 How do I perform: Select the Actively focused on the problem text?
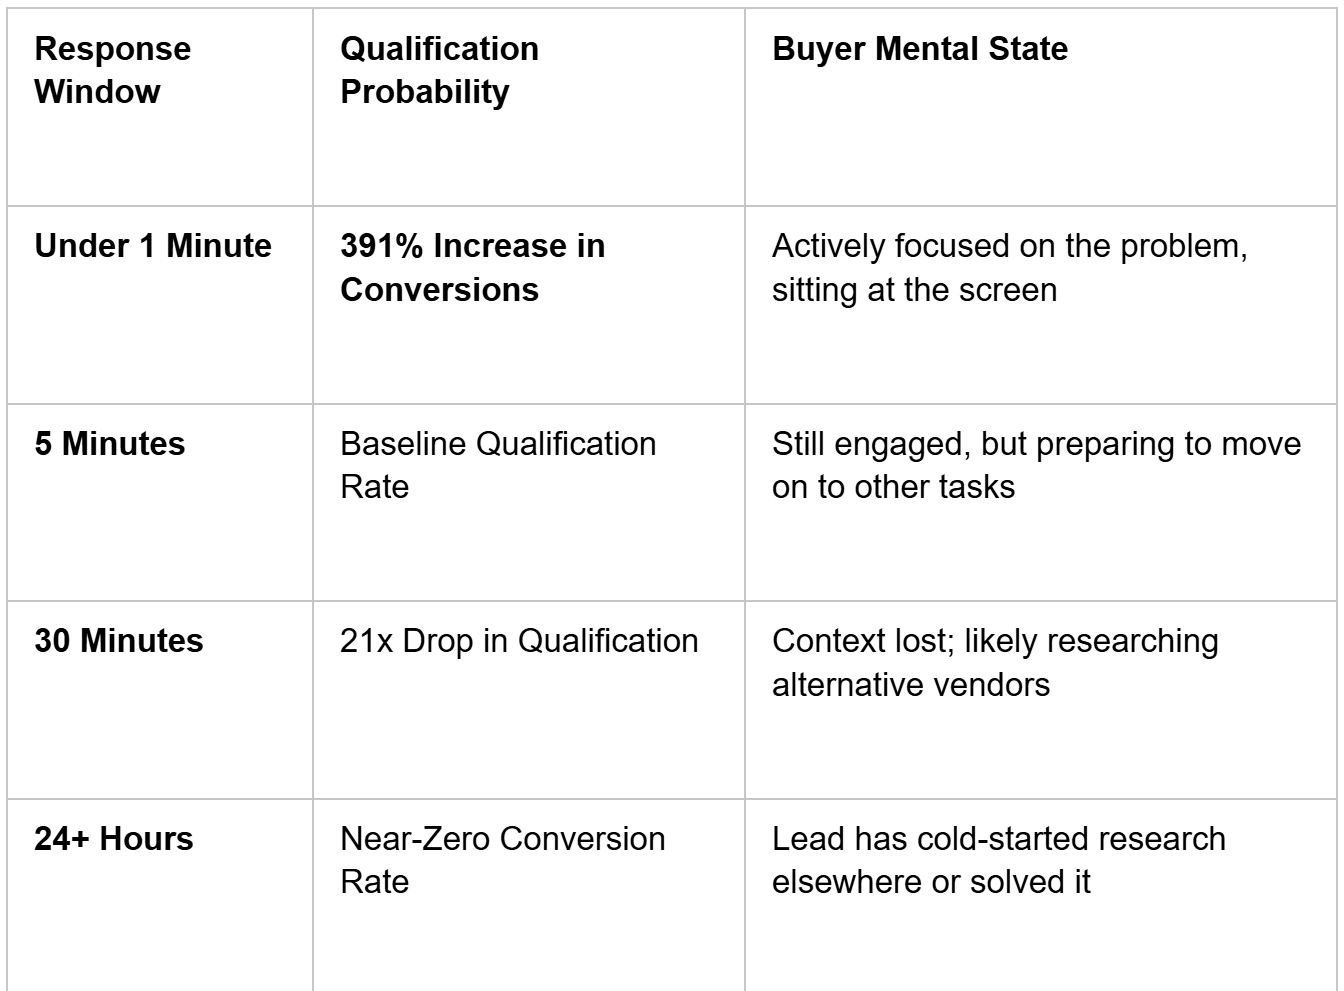[1009, 246]
